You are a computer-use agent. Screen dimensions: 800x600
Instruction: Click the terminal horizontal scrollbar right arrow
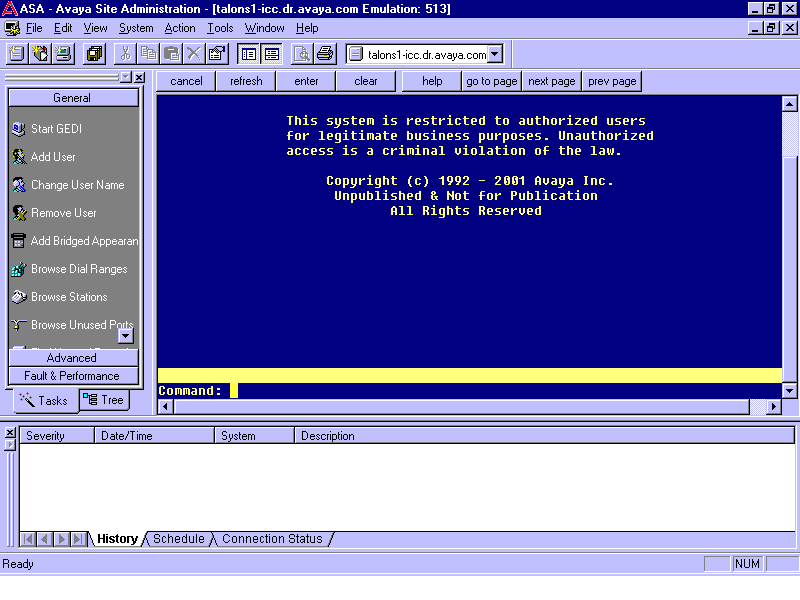pos(774,407)
